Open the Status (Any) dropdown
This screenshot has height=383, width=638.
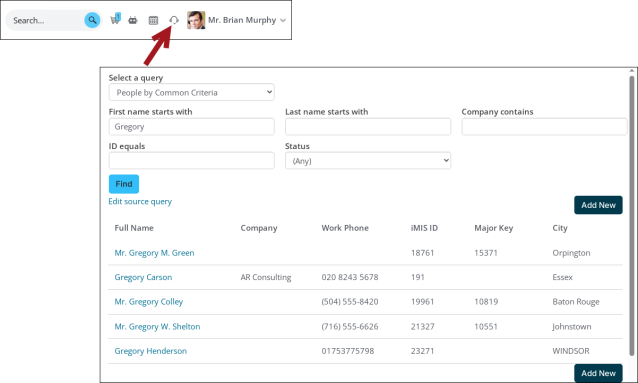point(368,161)
